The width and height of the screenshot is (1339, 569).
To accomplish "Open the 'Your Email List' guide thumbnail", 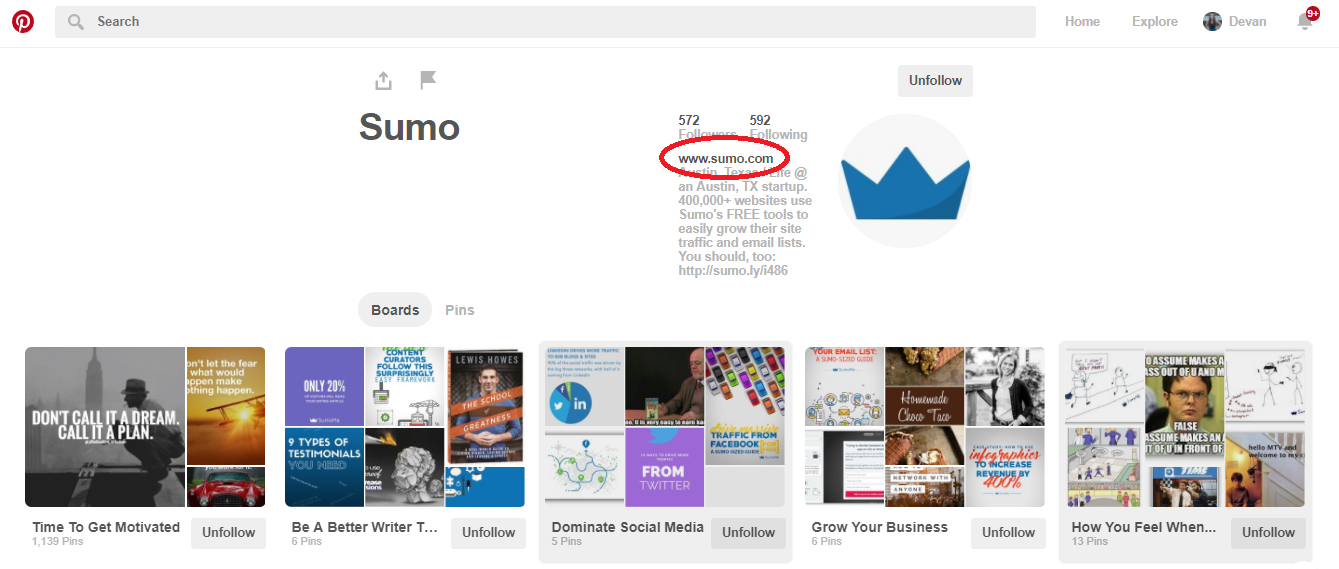I will pyautogui.click(x=844, y=386).
